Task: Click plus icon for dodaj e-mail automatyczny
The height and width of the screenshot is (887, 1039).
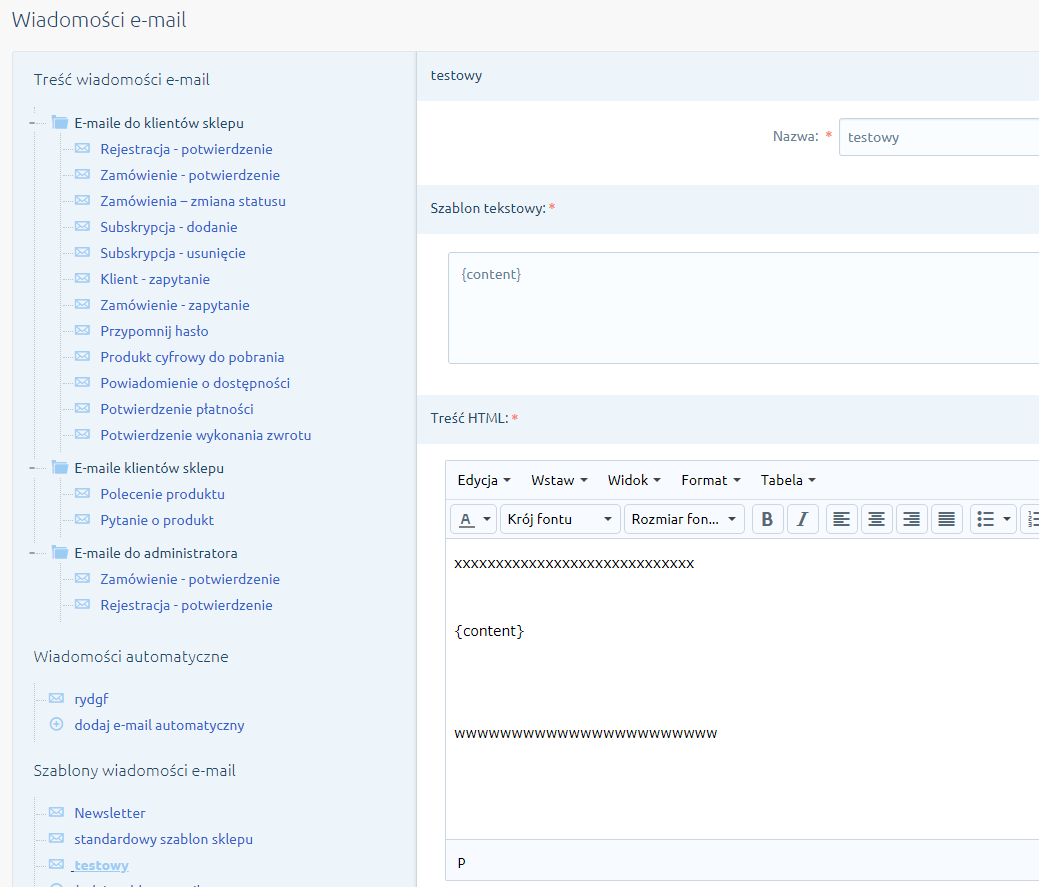Action: click(x=56, y=724)
